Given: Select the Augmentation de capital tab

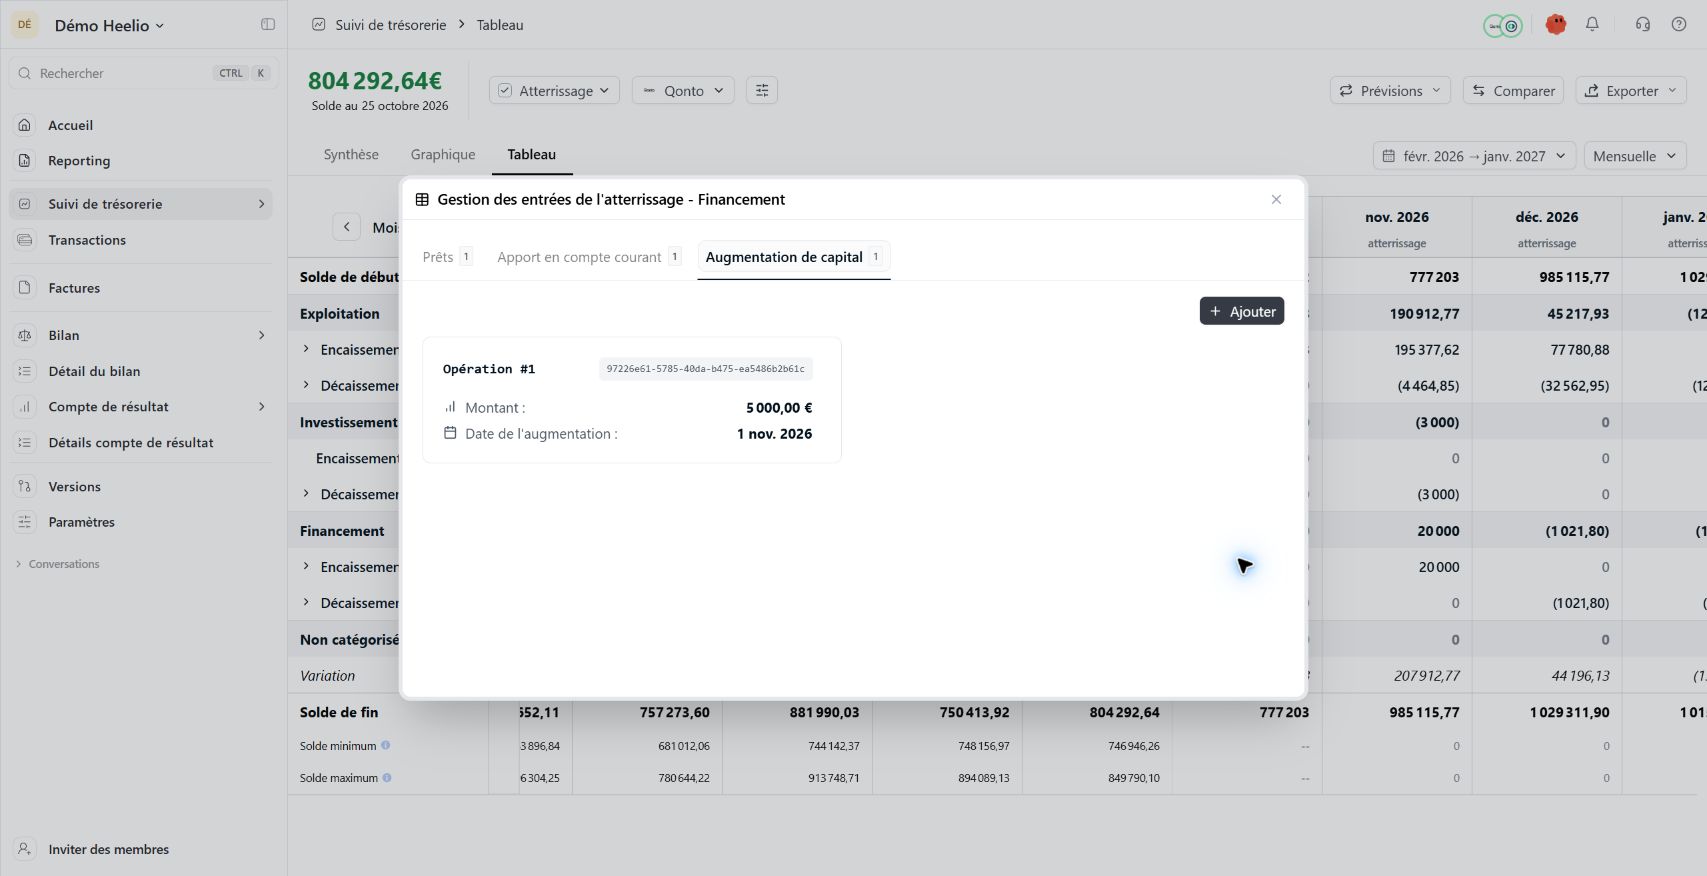Looking at the screenshot, I should click(x=793, y=257).
